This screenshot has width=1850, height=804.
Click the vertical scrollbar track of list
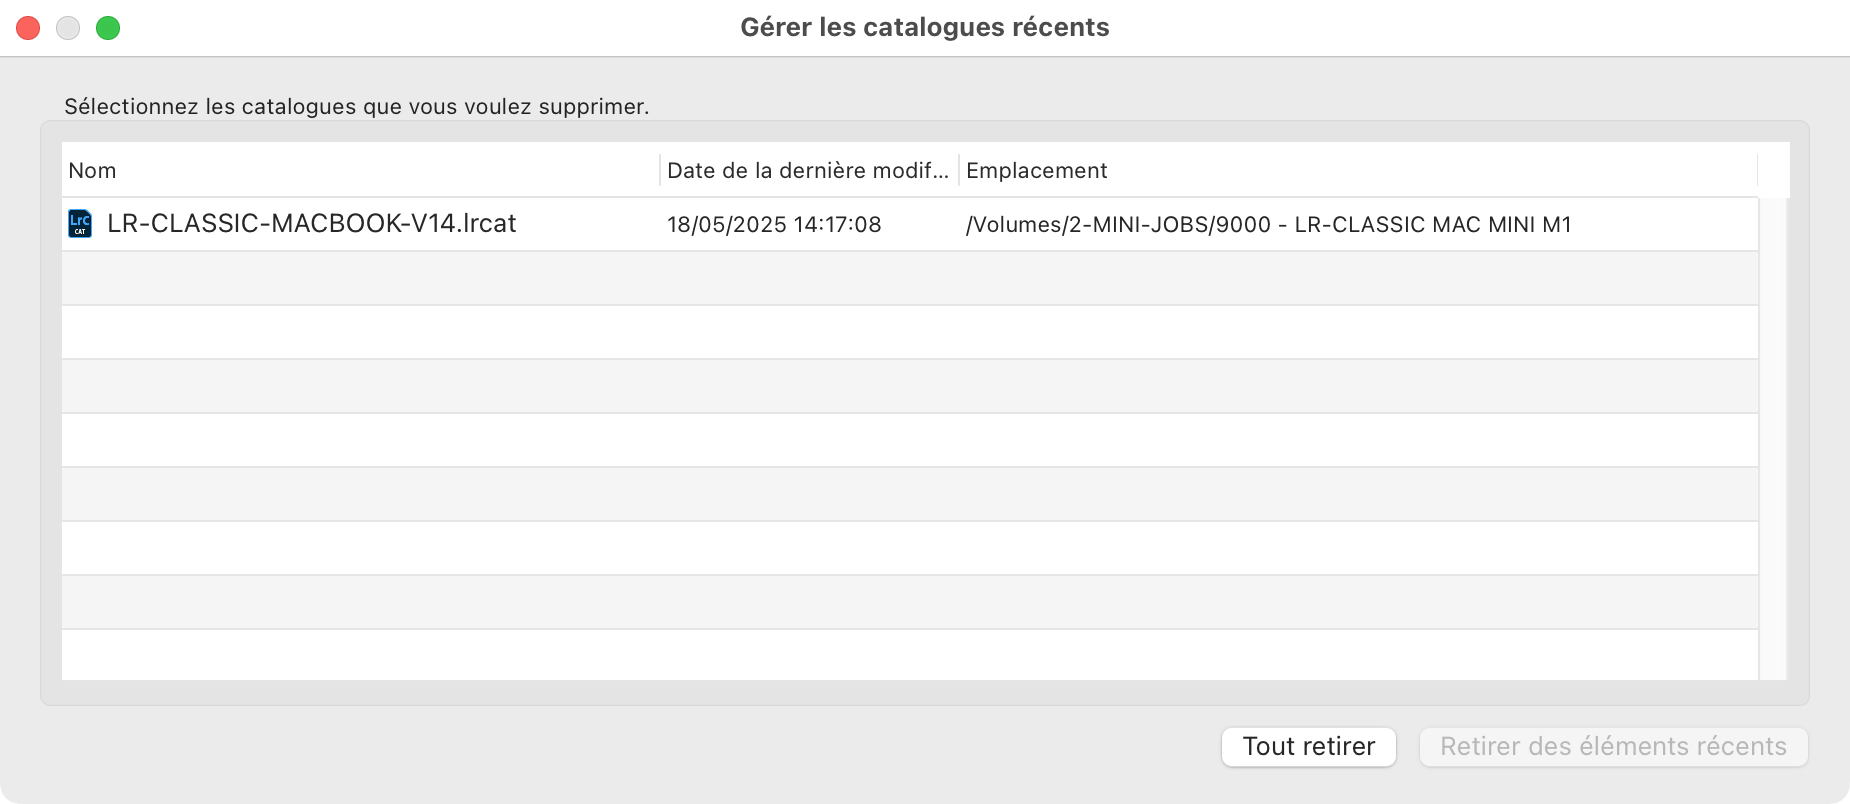click(1773, 438)
